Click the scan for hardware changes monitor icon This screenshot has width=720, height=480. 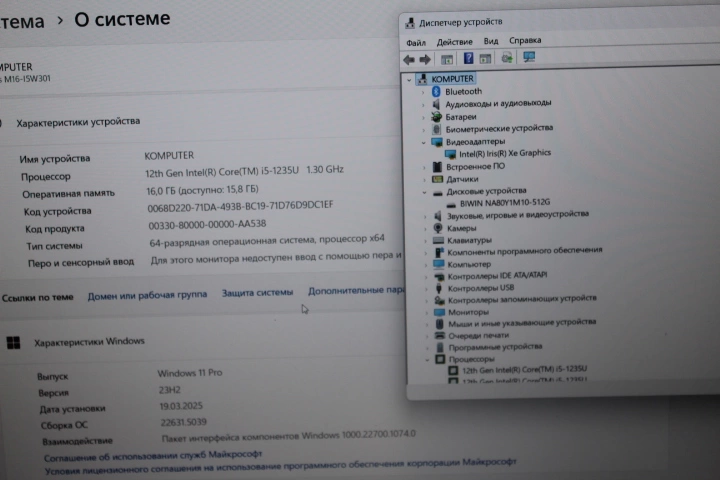click(529, 58)
